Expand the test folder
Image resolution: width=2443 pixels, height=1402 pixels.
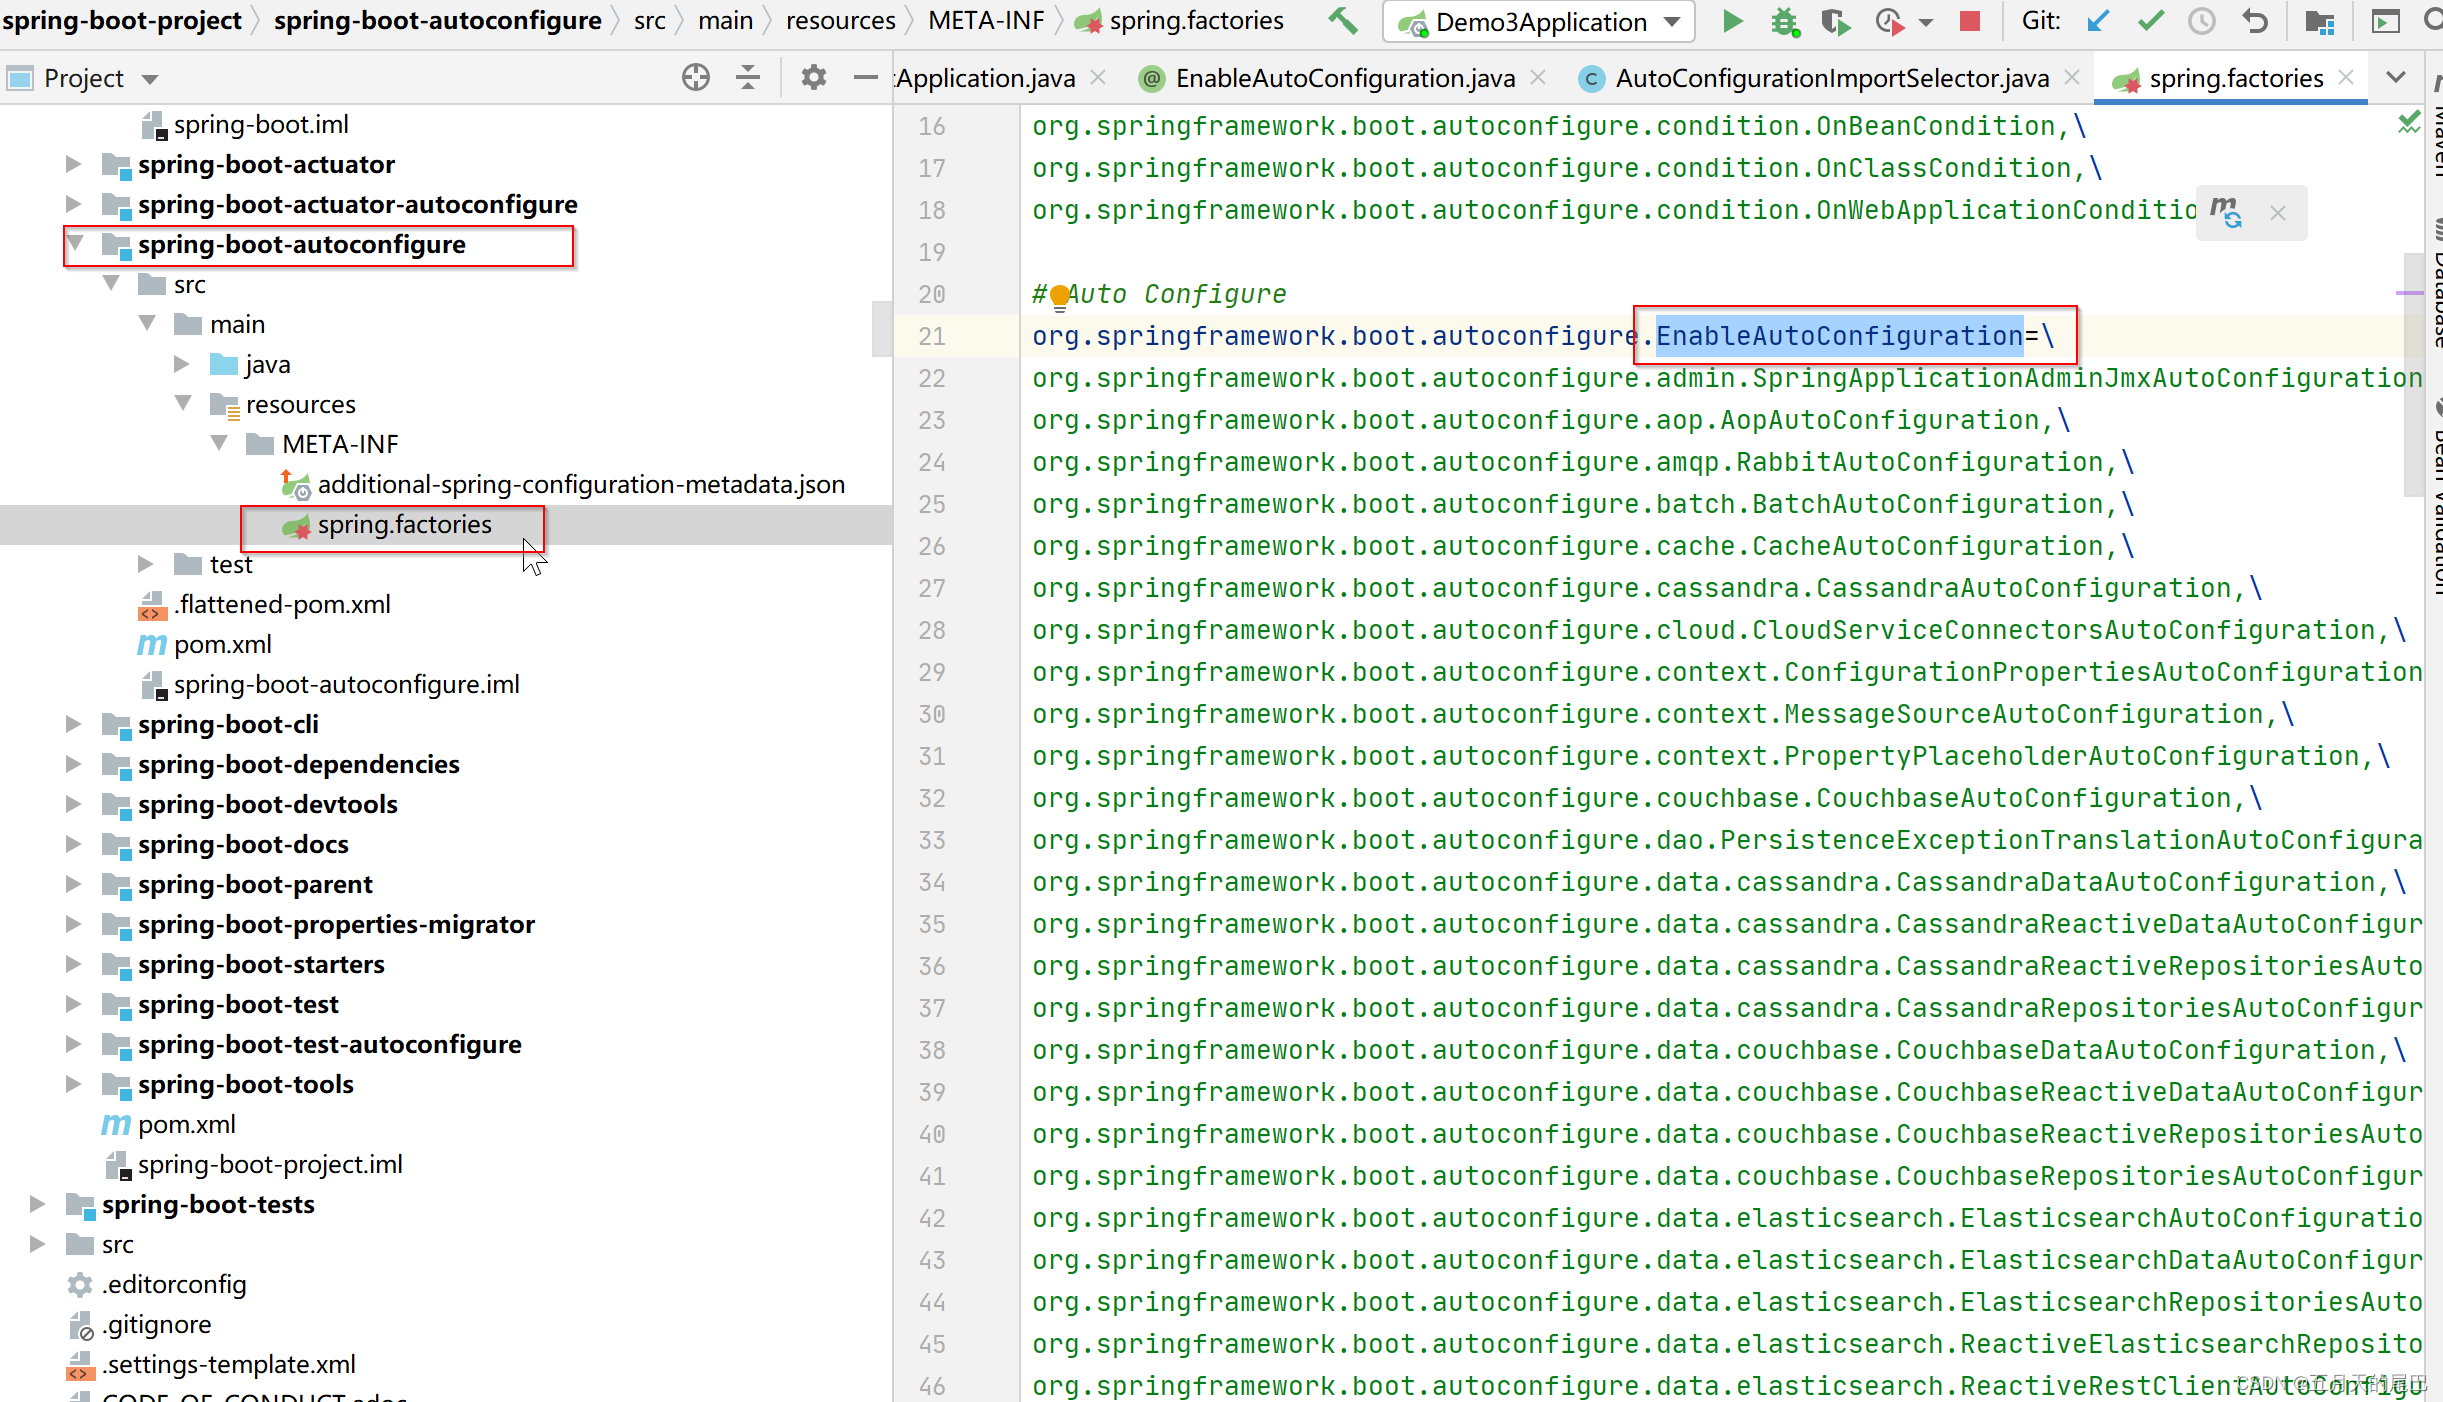pyautogui.click(x=145, y=564)
